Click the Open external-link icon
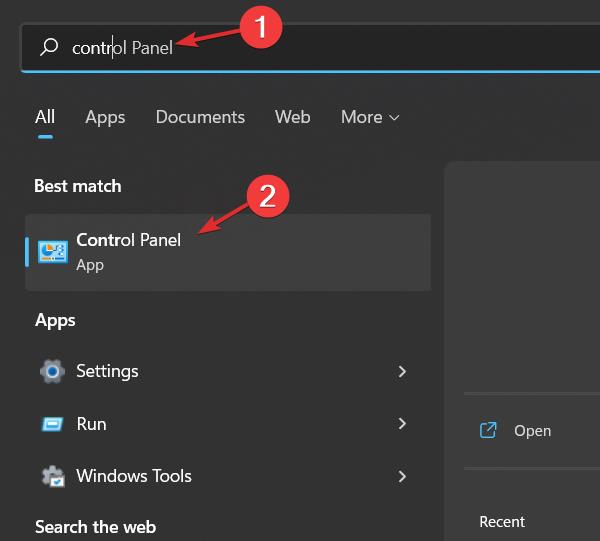600x541 pixels. pyautogui.click(x=488, y=430)
